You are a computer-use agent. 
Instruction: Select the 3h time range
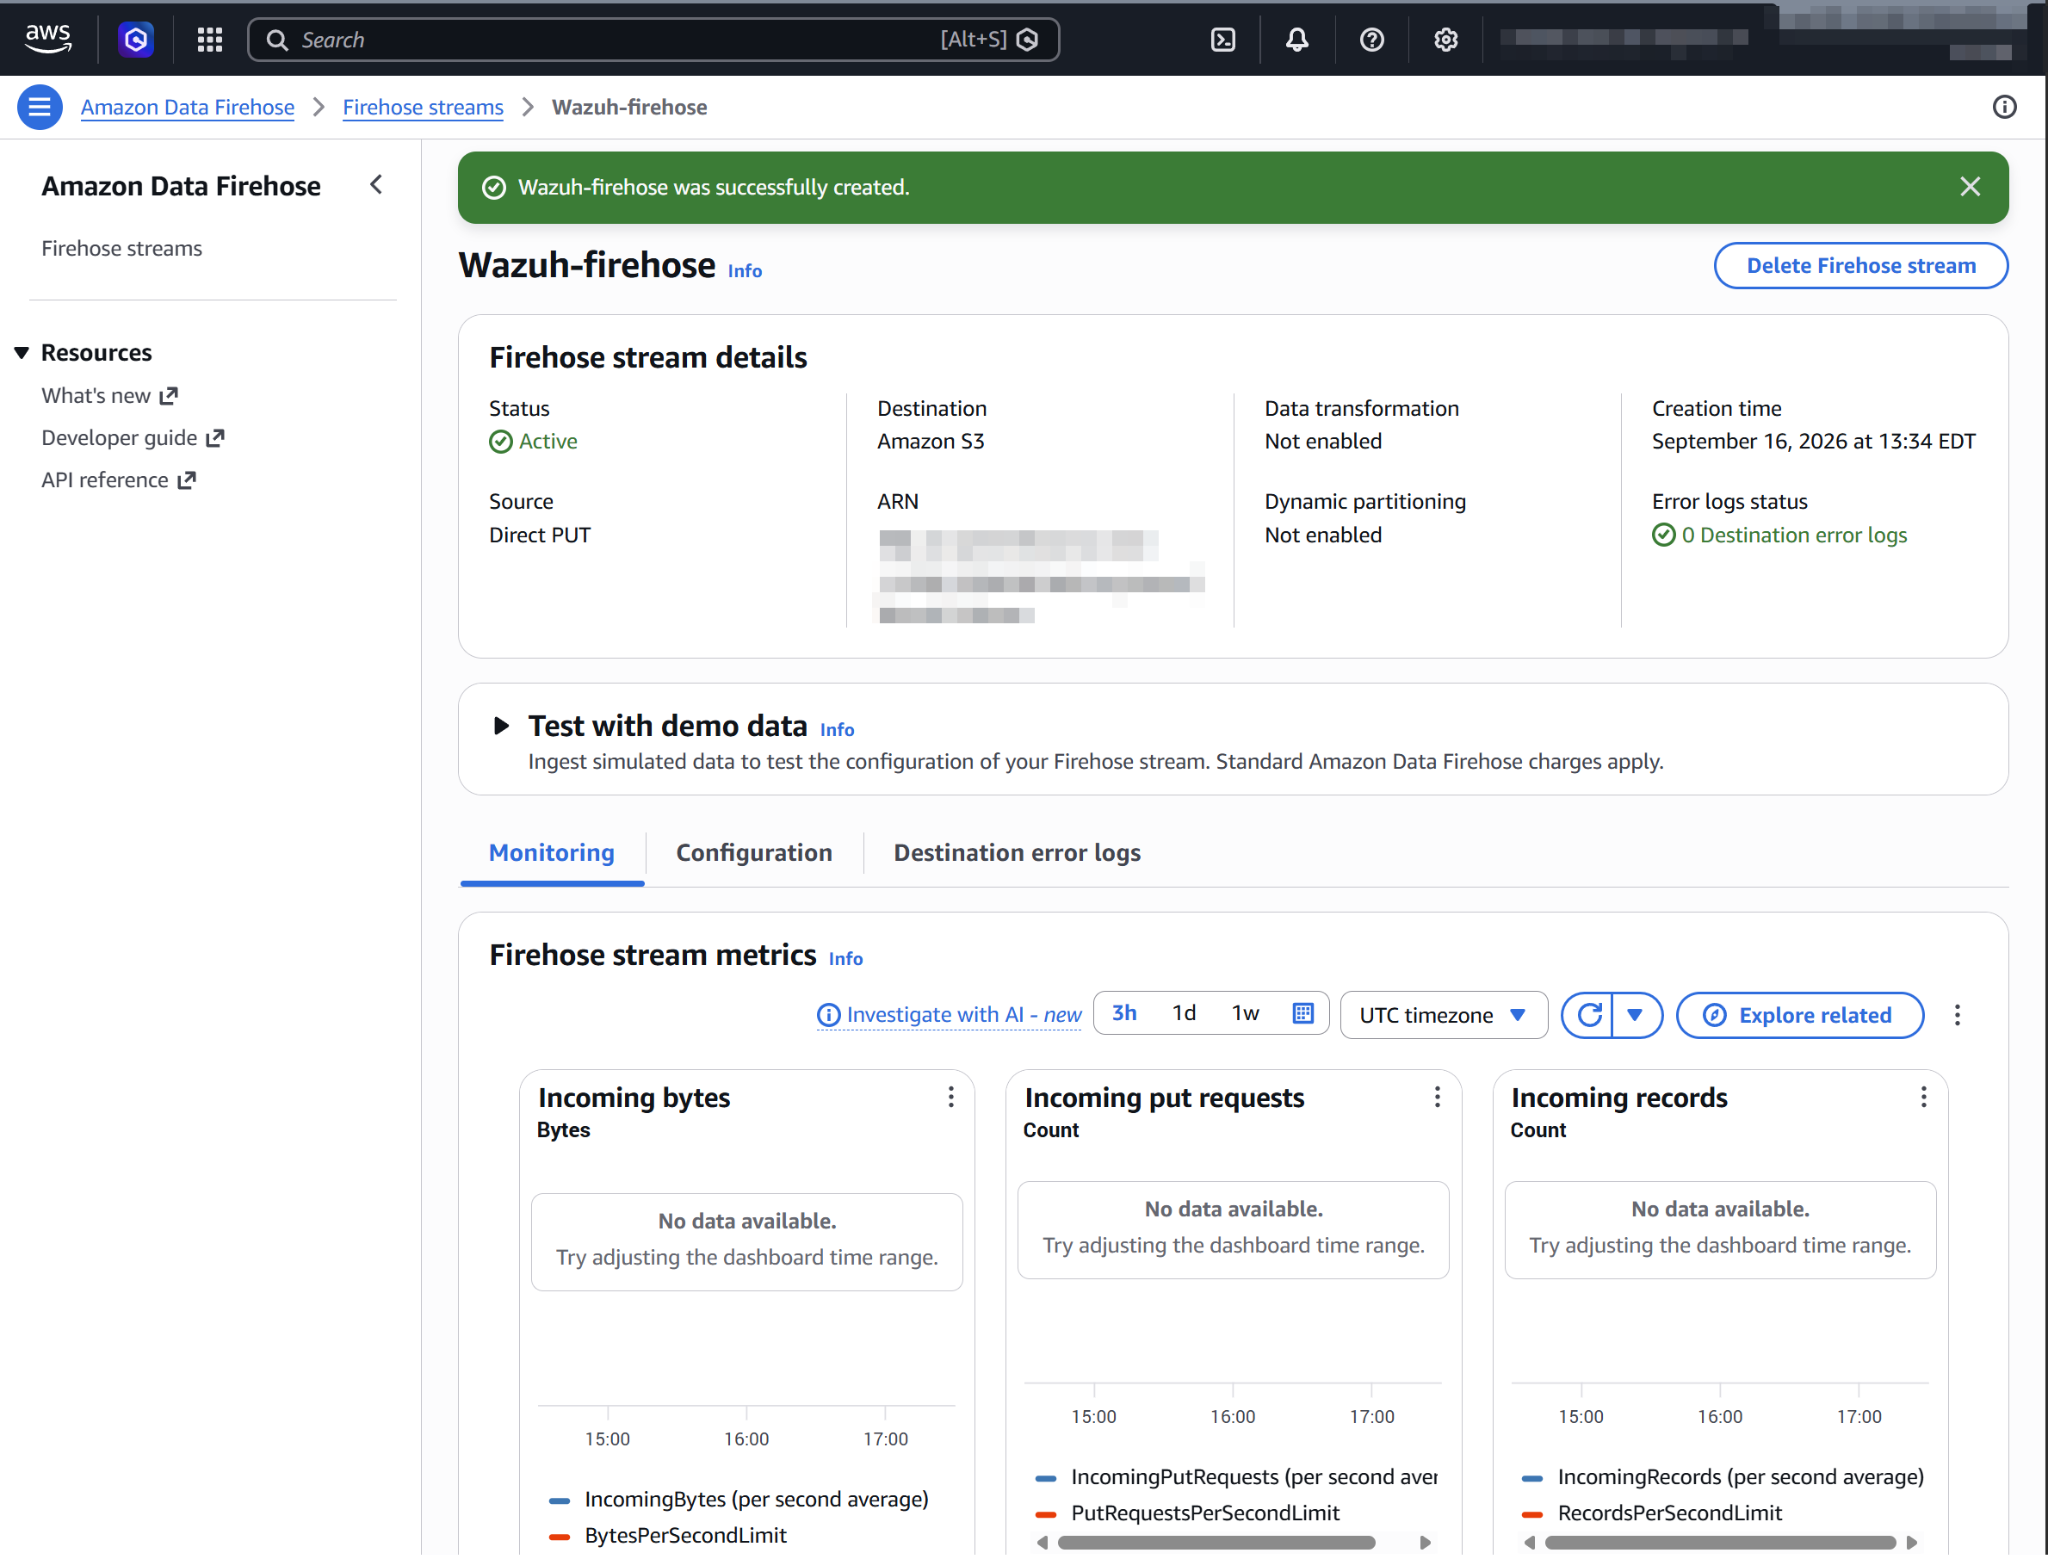tap(1124, 1013)
